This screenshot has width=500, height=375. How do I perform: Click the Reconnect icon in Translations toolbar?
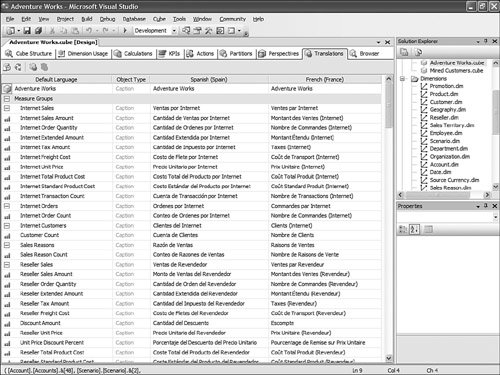[x=18, y=67]
